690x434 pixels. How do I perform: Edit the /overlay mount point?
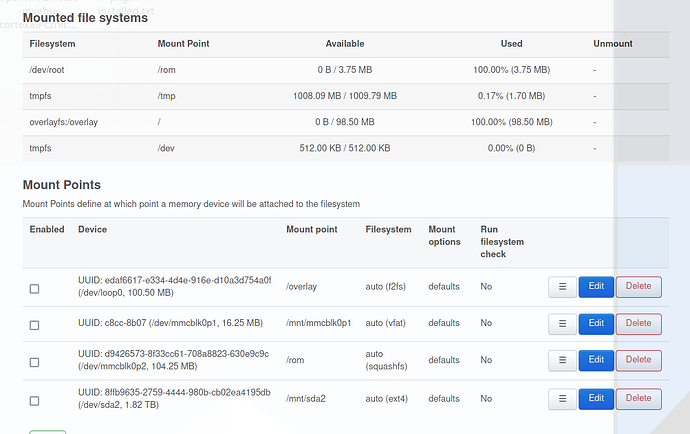click(x=596, y=287)
